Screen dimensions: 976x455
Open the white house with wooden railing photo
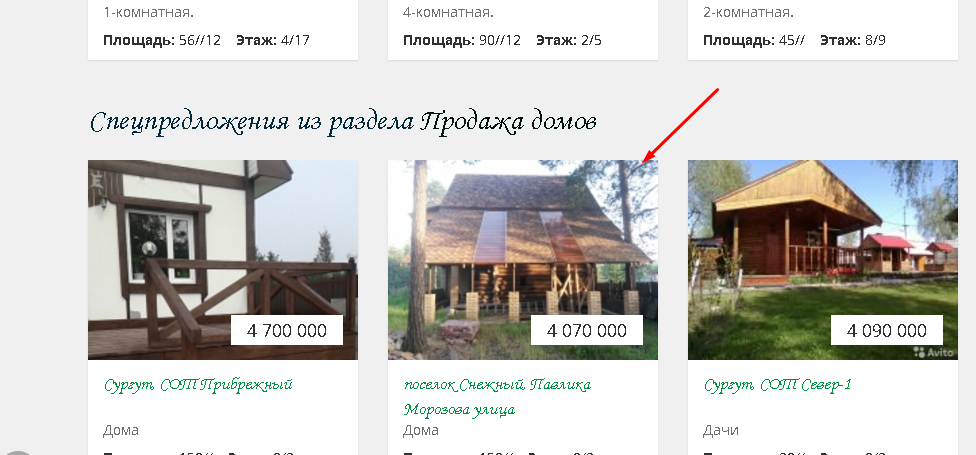[223, 260]
